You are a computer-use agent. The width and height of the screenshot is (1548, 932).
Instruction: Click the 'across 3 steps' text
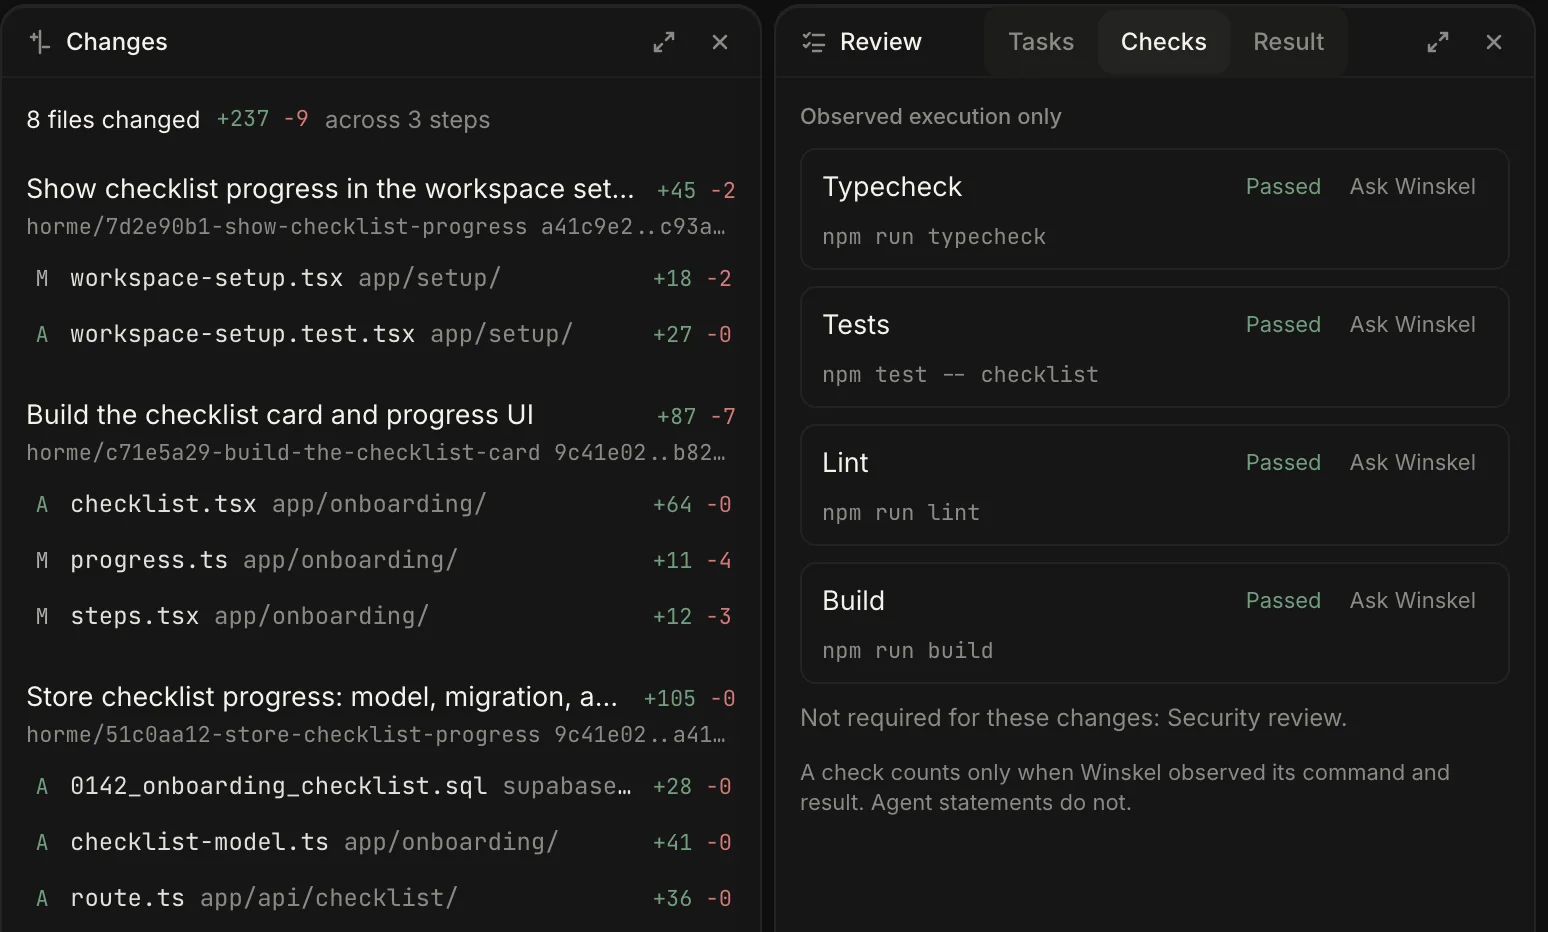[407, 120]
